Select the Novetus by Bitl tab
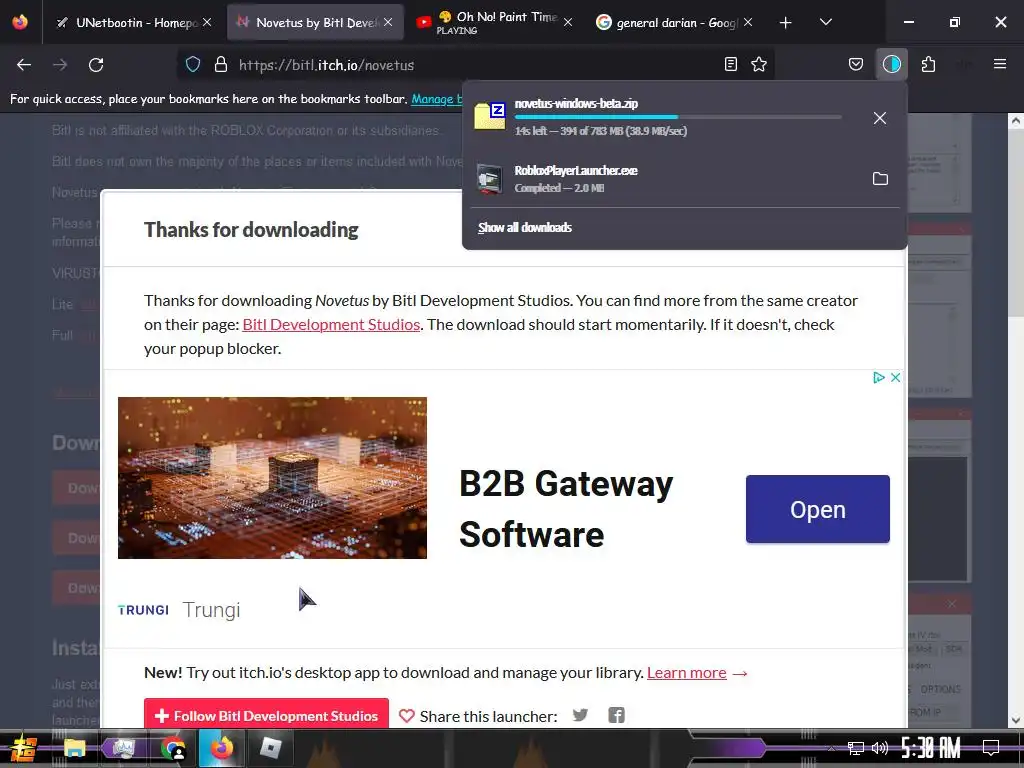The width and height of the screenshot is (1024, 768). tap(316, 23)
